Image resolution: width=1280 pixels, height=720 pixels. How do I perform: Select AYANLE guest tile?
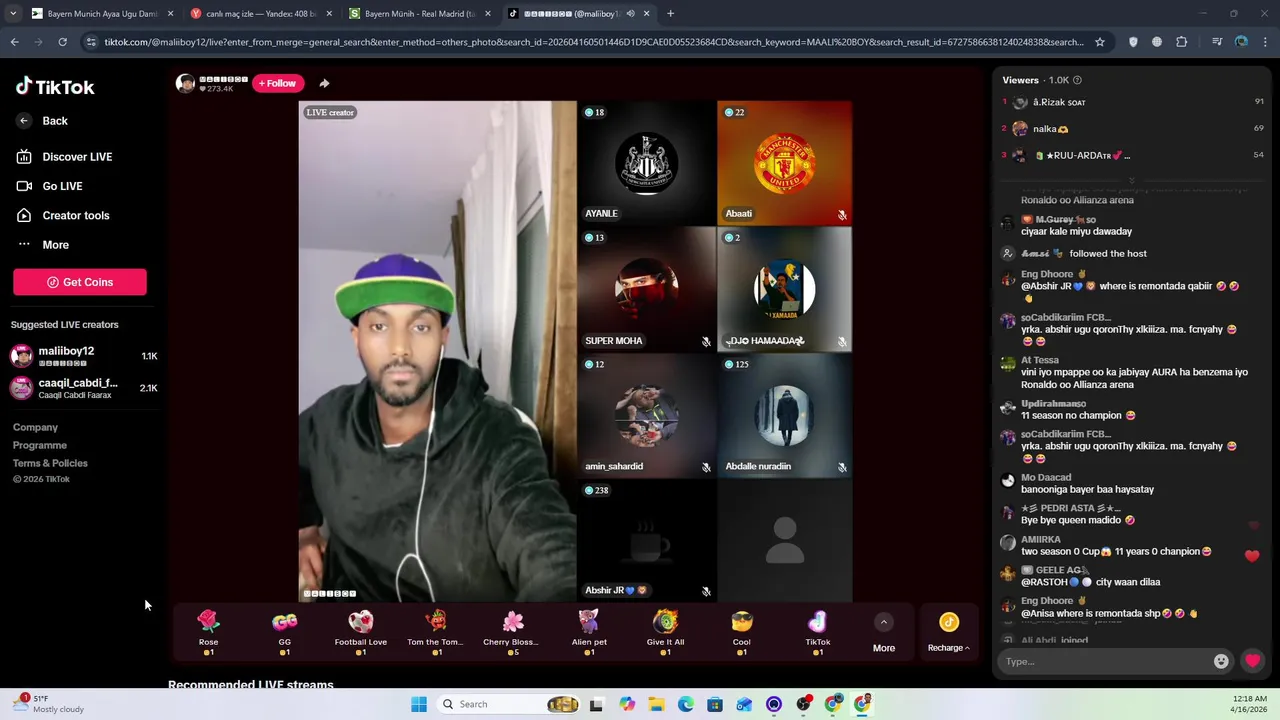point(646,162)
